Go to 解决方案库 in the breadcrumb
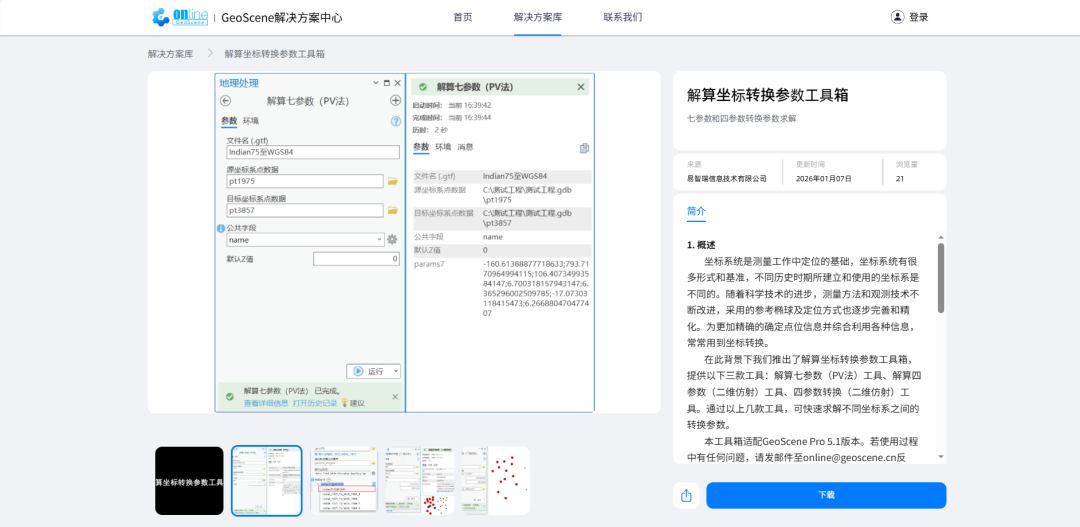Viewport: 1080px width, 527px height. click(170, 54)
